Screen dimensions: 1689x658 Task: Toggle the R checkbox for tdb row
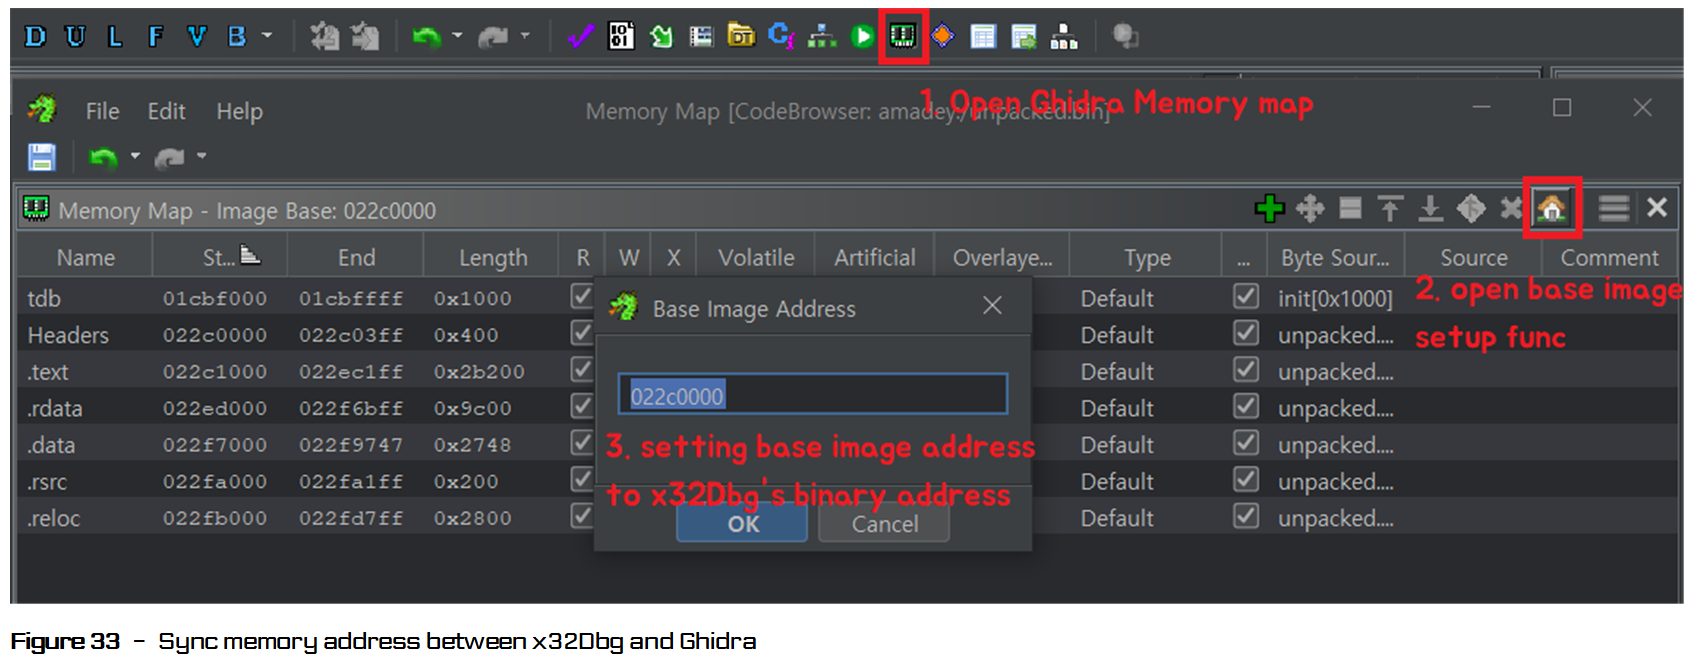(x=581, y=296)
